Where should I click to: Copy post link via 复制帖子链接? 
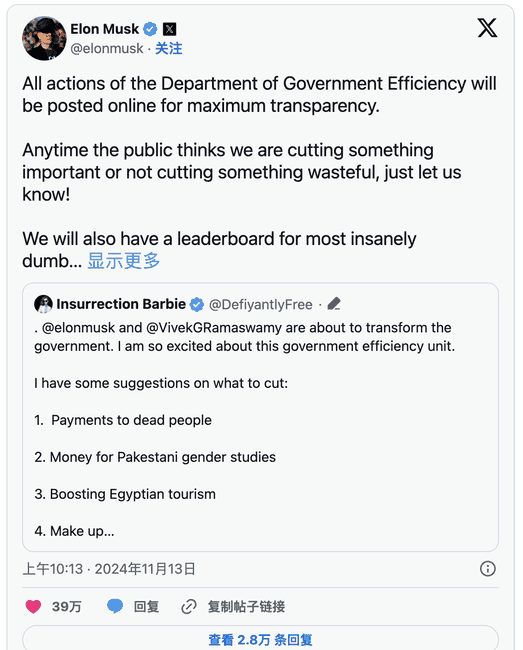point(246,607)
